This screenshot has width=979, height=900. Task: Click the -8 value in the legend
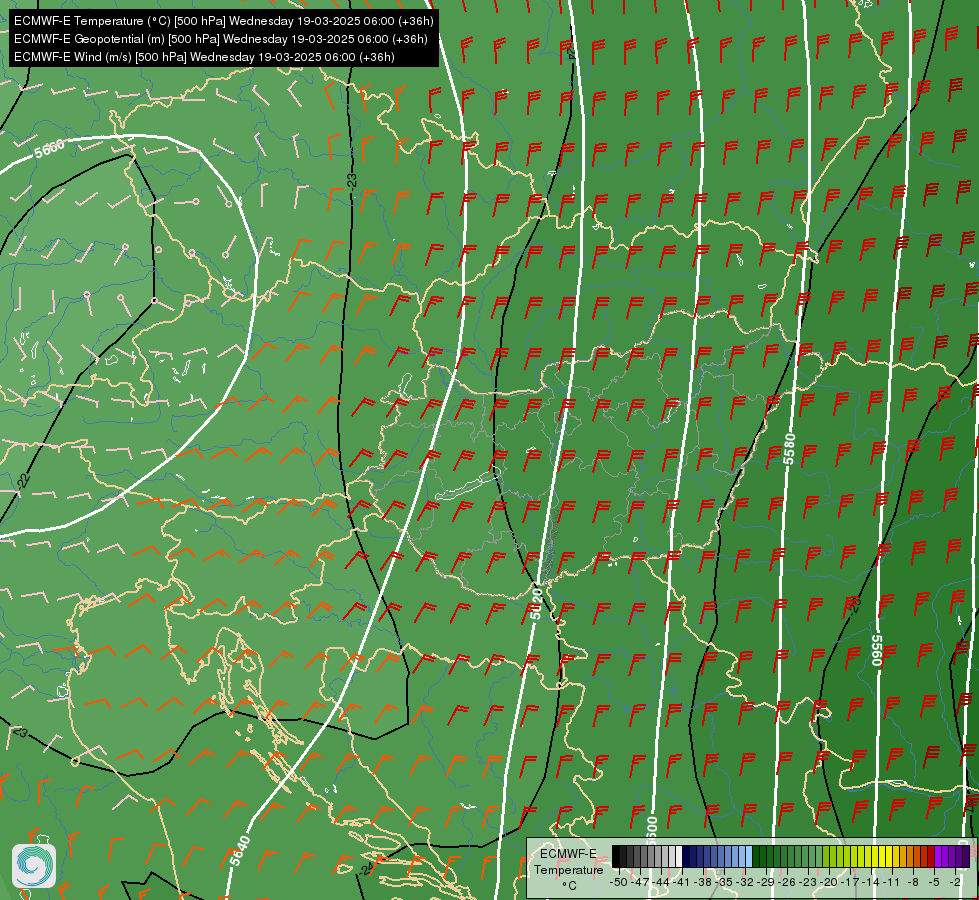point(913,882)
